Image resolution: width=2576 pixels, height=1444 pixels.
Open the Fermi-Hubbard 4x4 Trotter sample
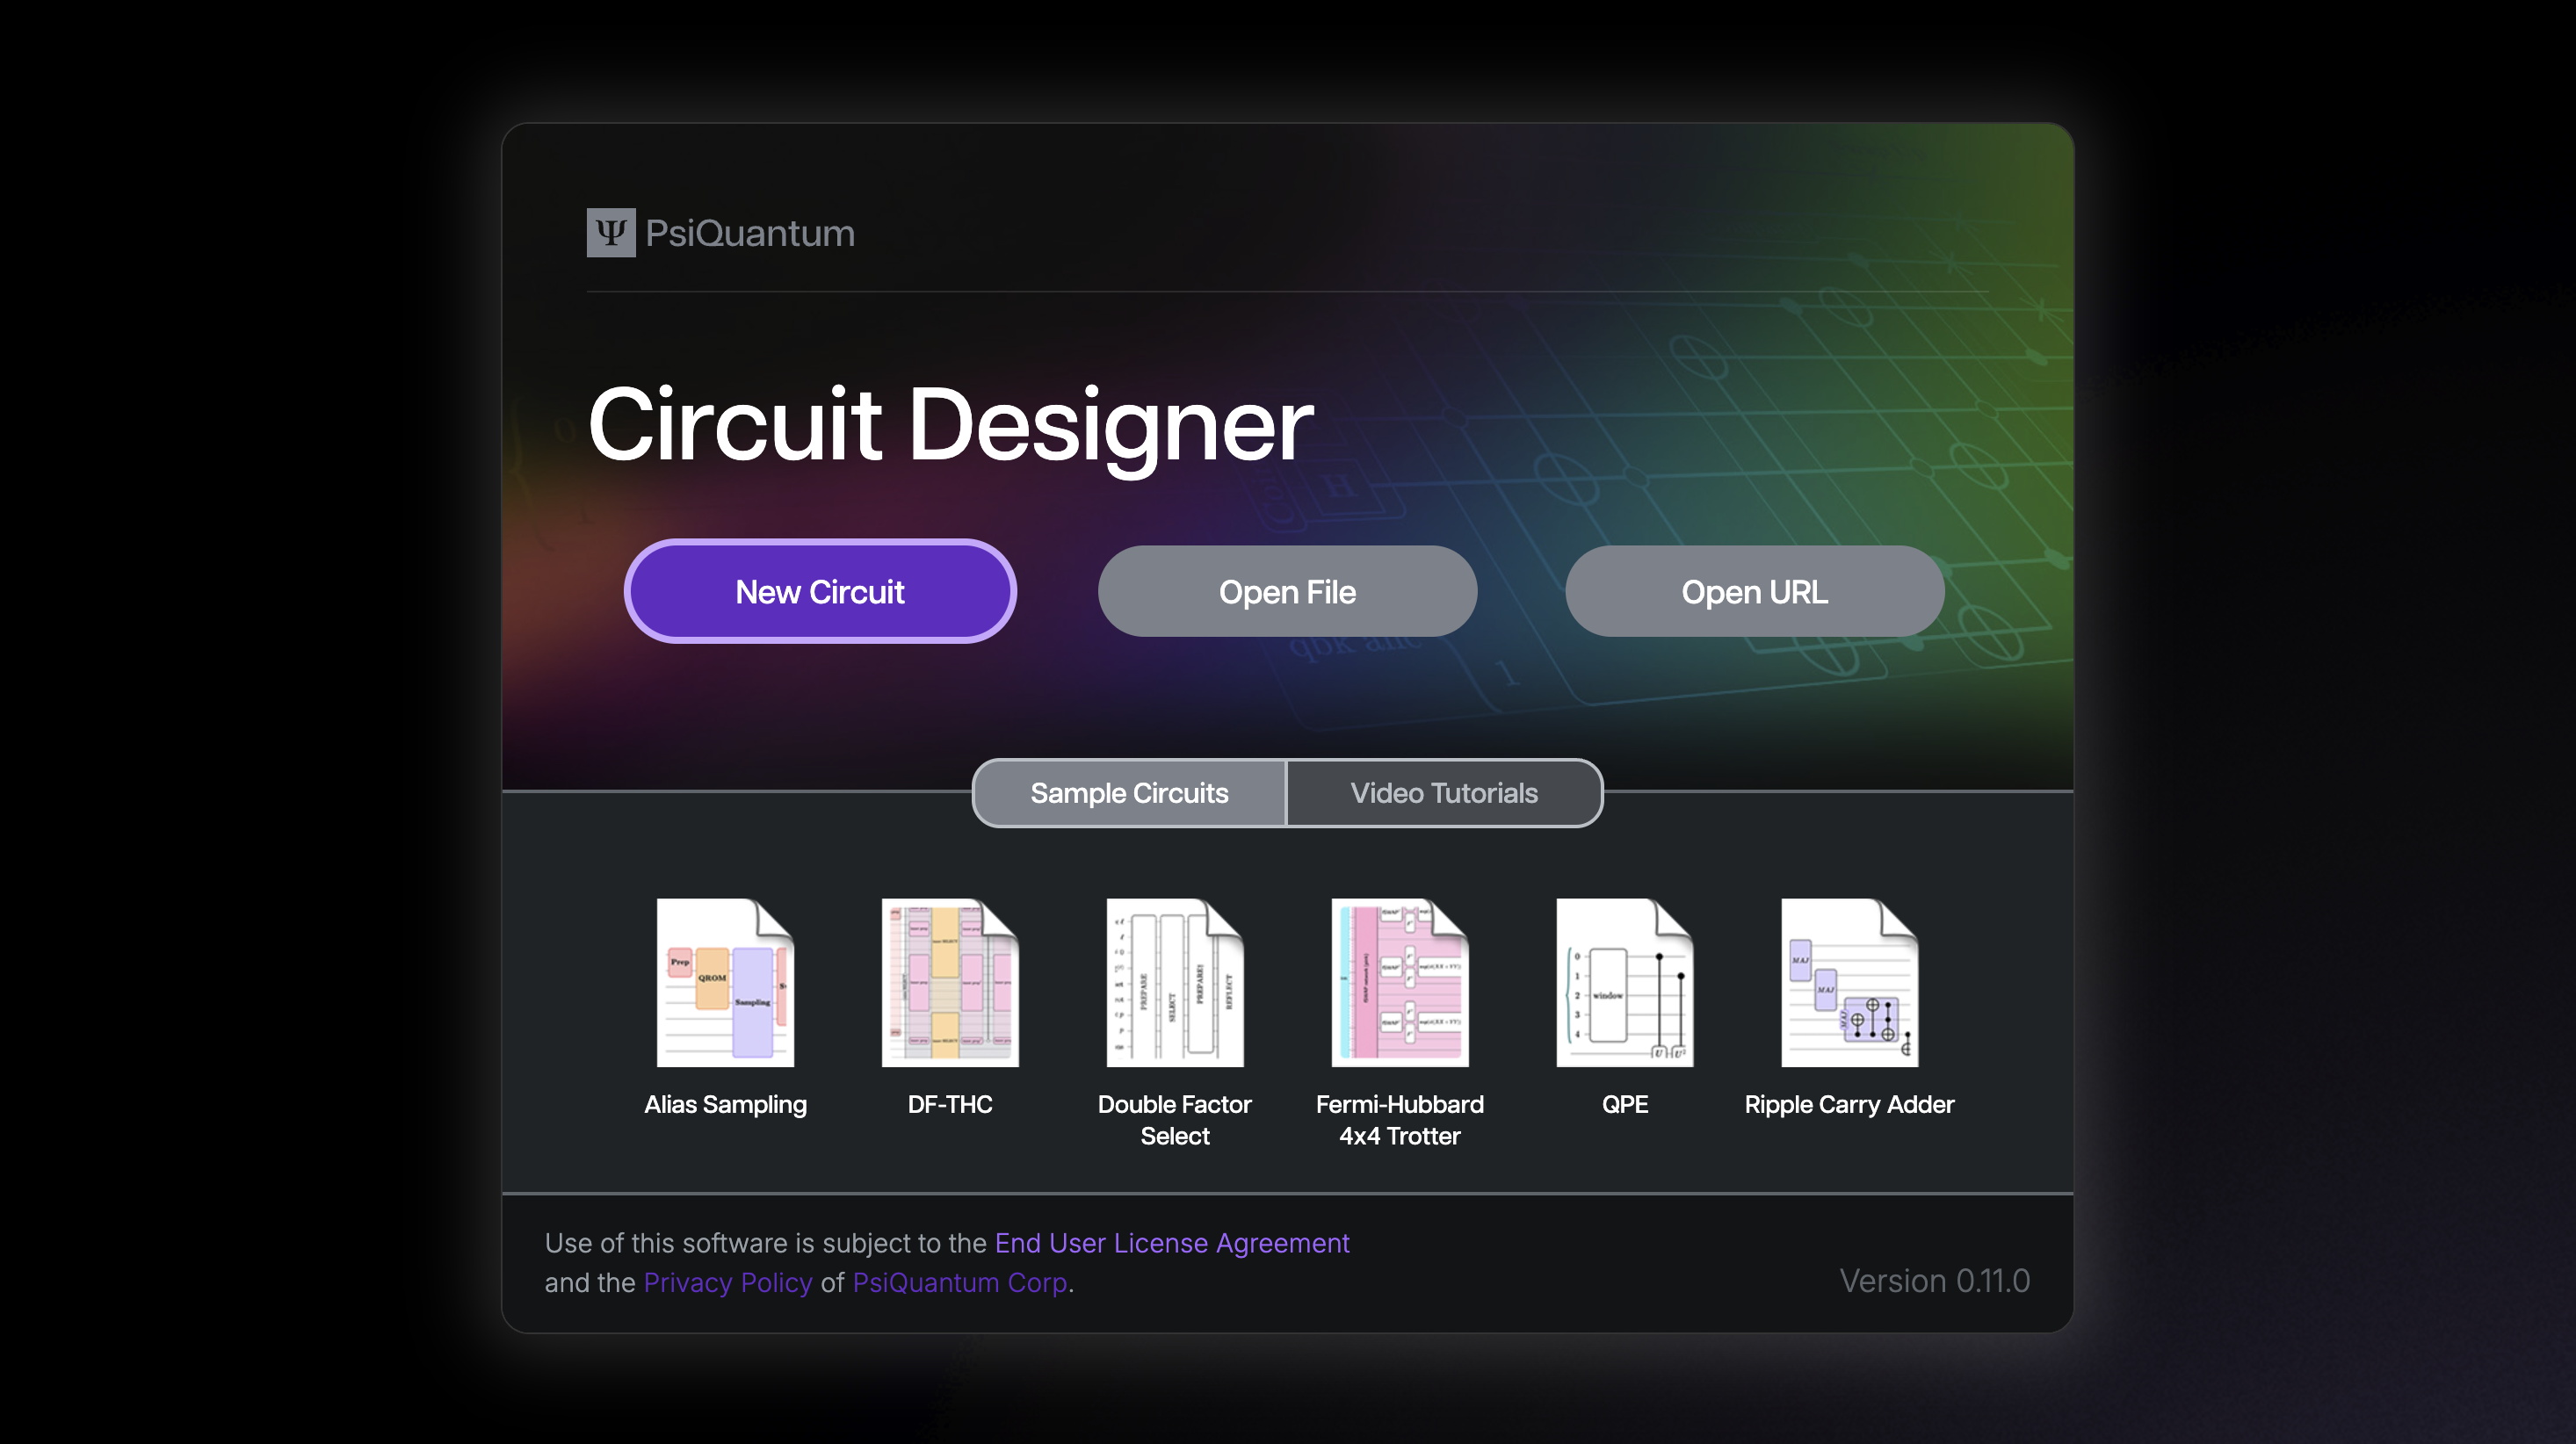click(x=1399, y=982)
